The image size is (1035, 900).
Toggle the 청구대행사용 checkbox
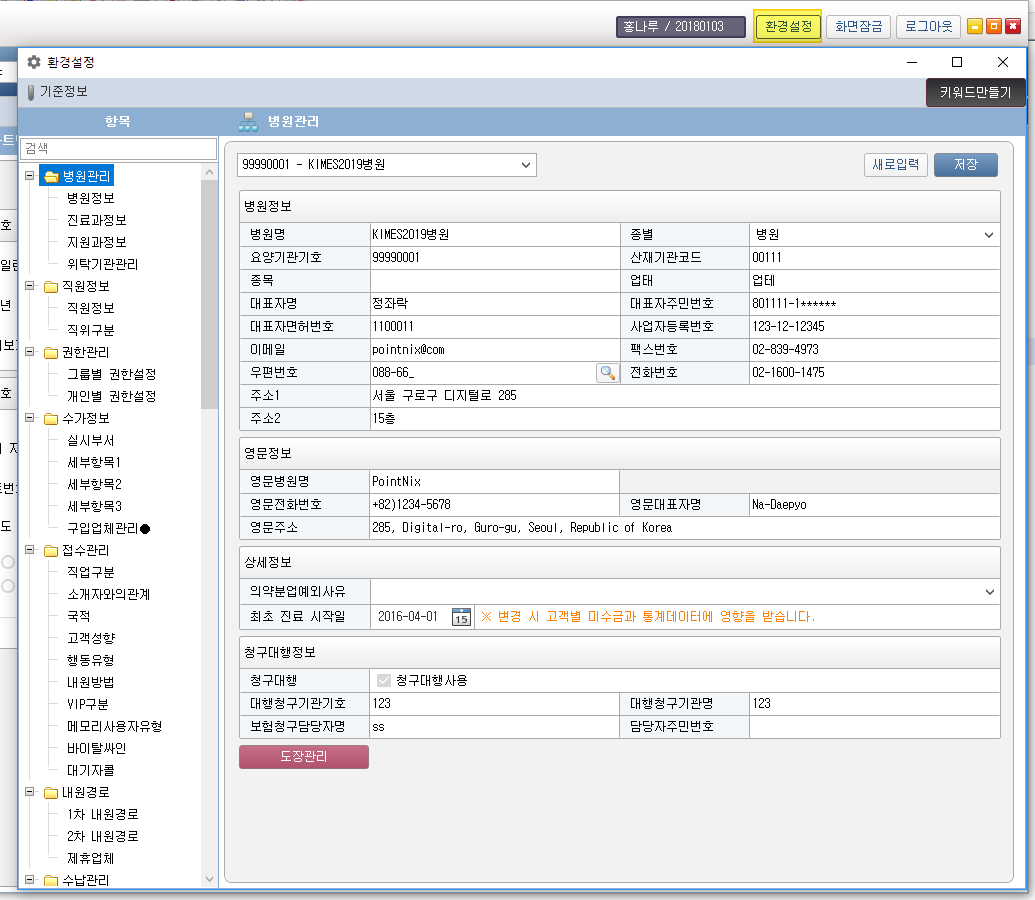click(x=383, y=680)
